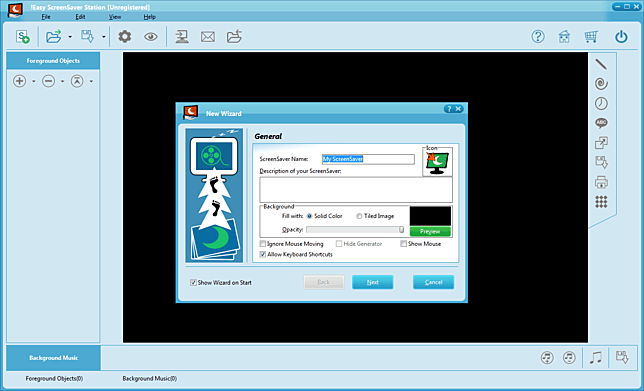The width and height of the screenshot is (644, 391).
Task: Click the Cancel button in the wizard
Action: click(433, 282)
